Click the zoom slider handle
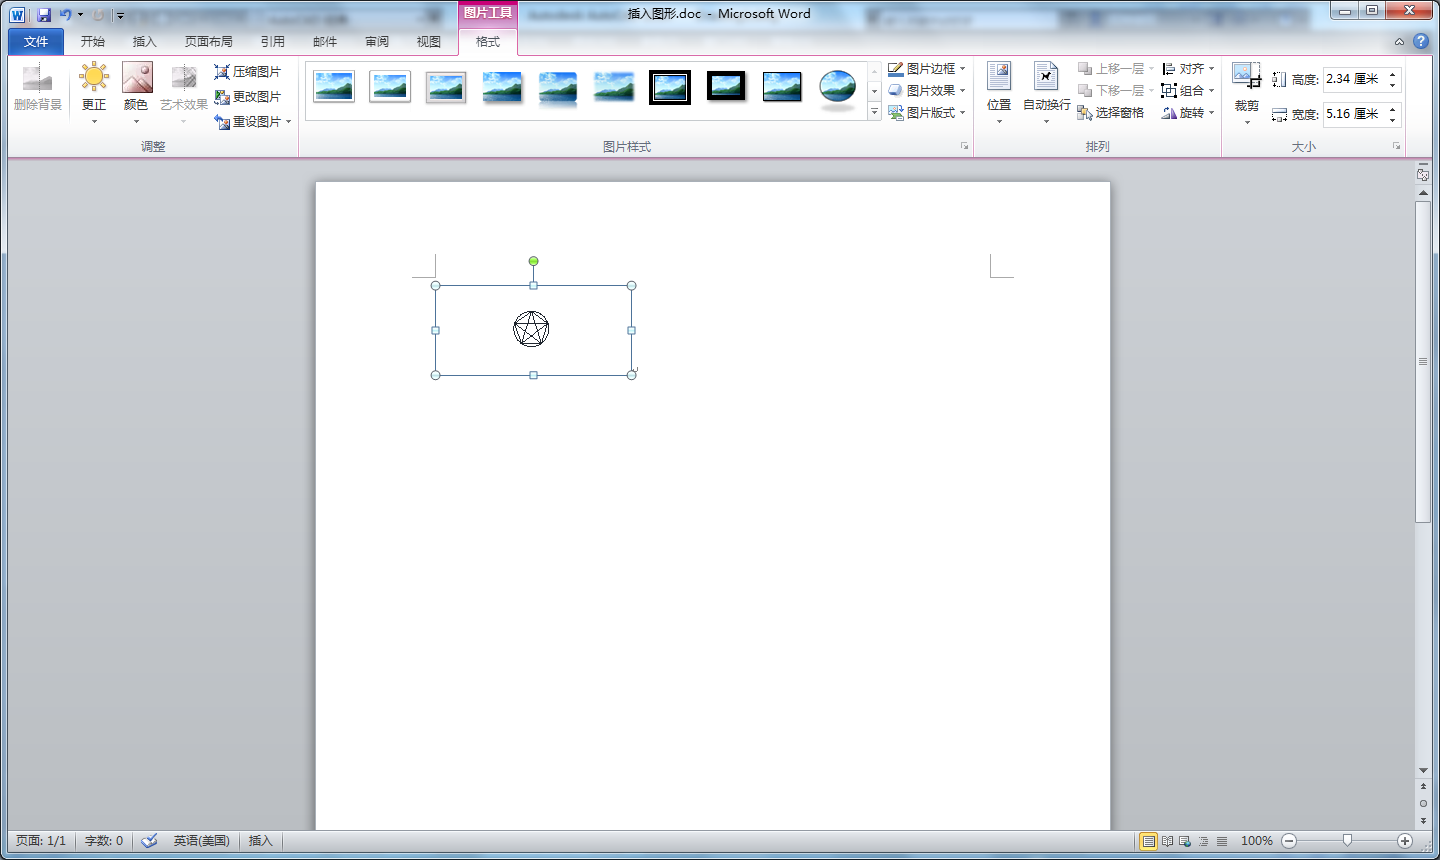The image size is (1440, 860). (x=1347, y=841)
